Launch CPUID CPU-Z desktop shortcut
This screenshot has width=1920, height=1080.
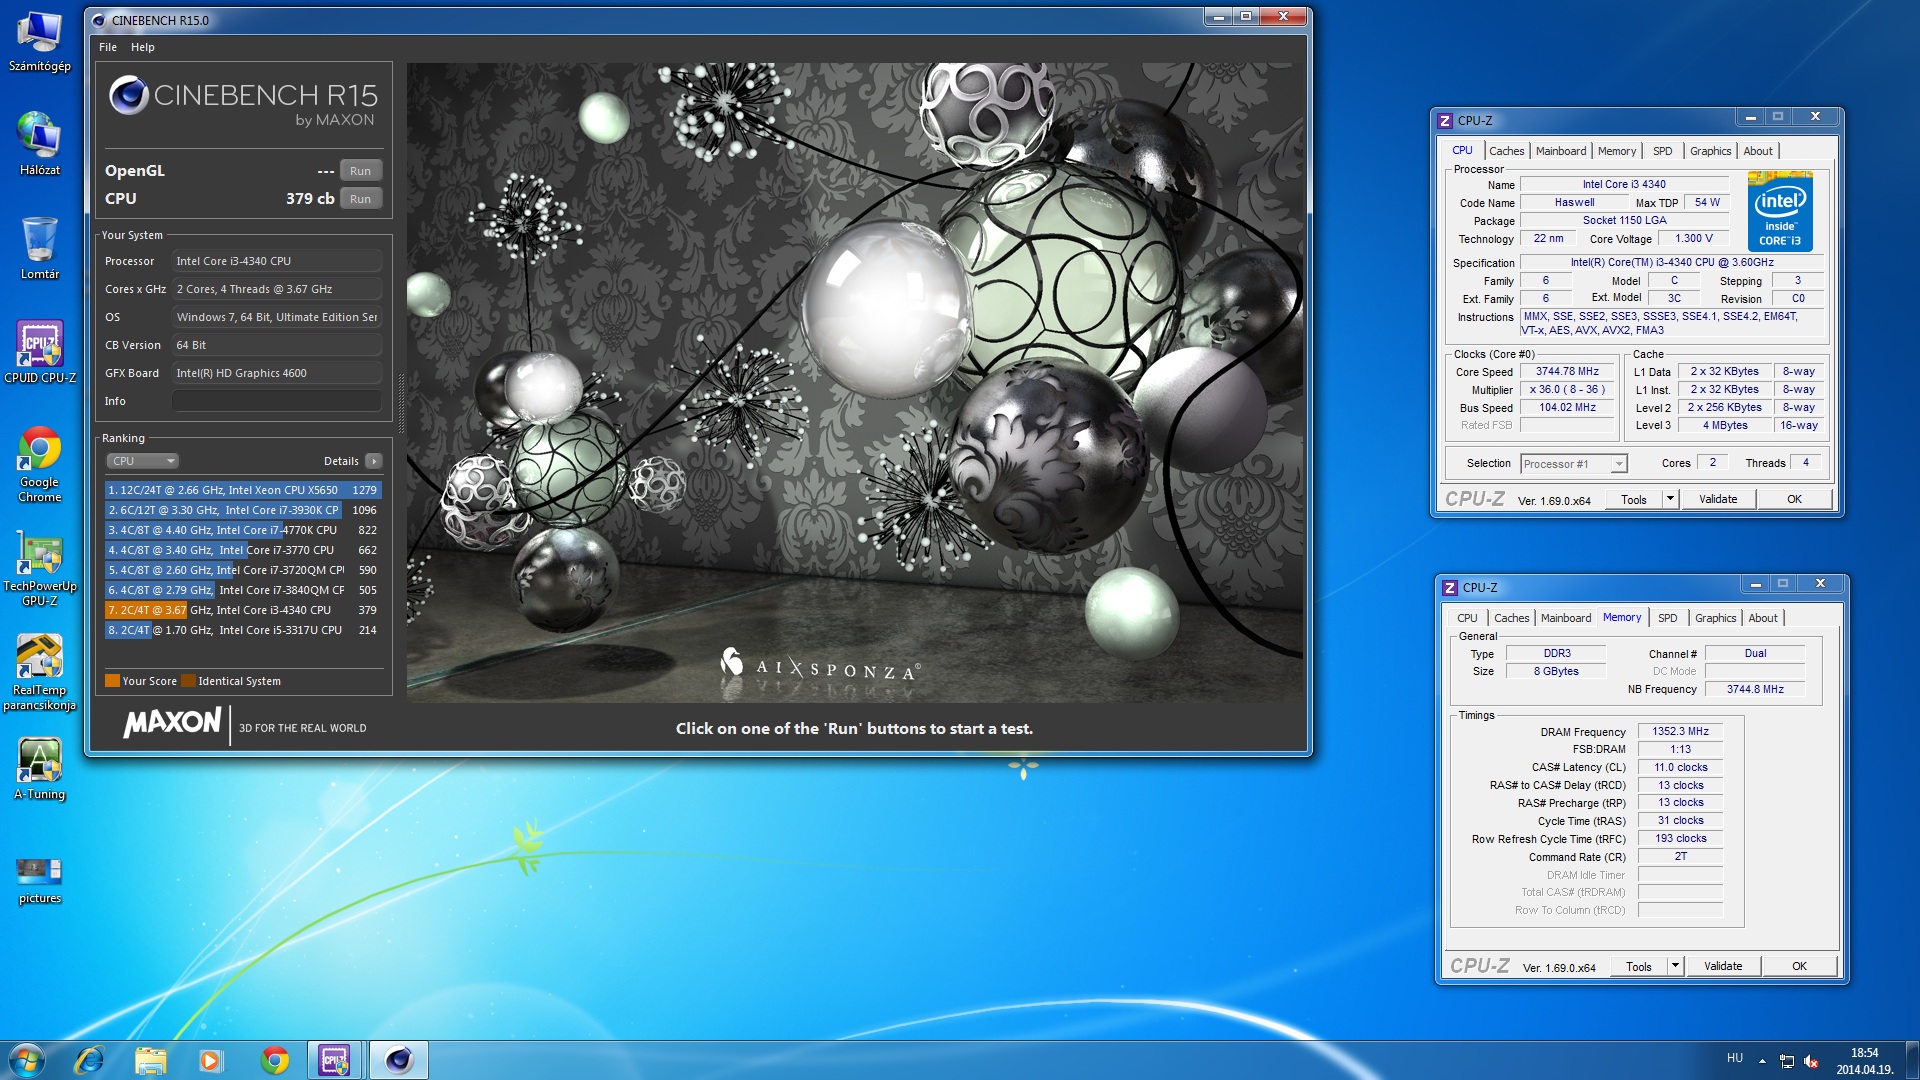40,352
